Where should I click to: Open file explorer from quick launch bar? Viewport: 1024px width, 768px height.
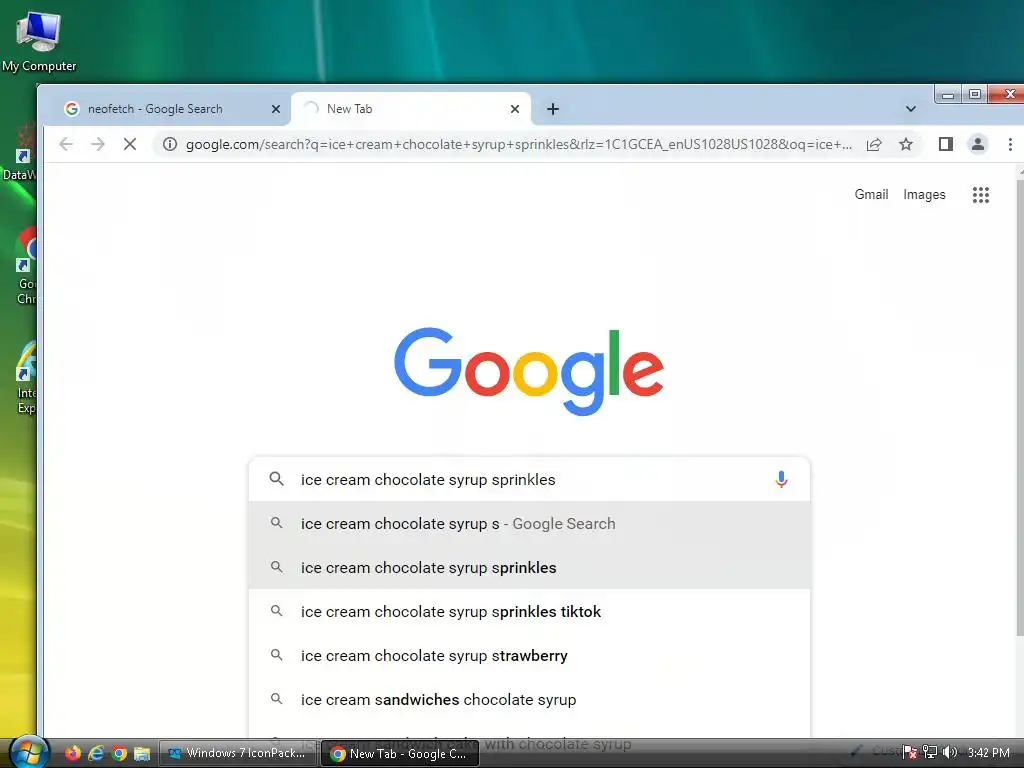click(x=142, y=753)
